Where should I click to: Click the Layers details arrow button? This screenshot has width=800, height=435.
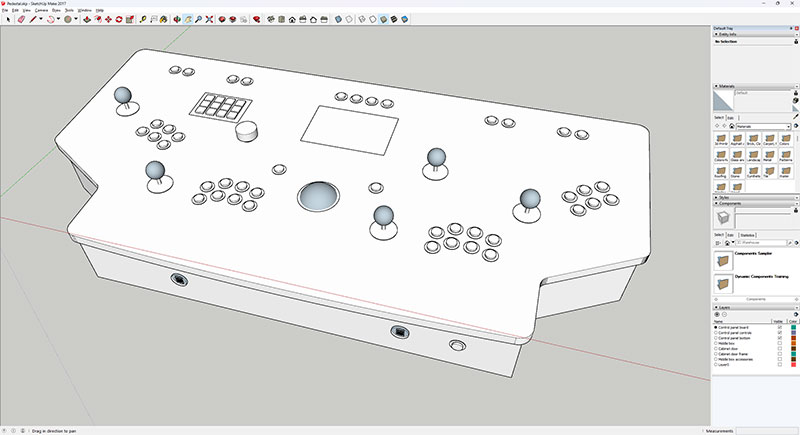tap(796, 315)
